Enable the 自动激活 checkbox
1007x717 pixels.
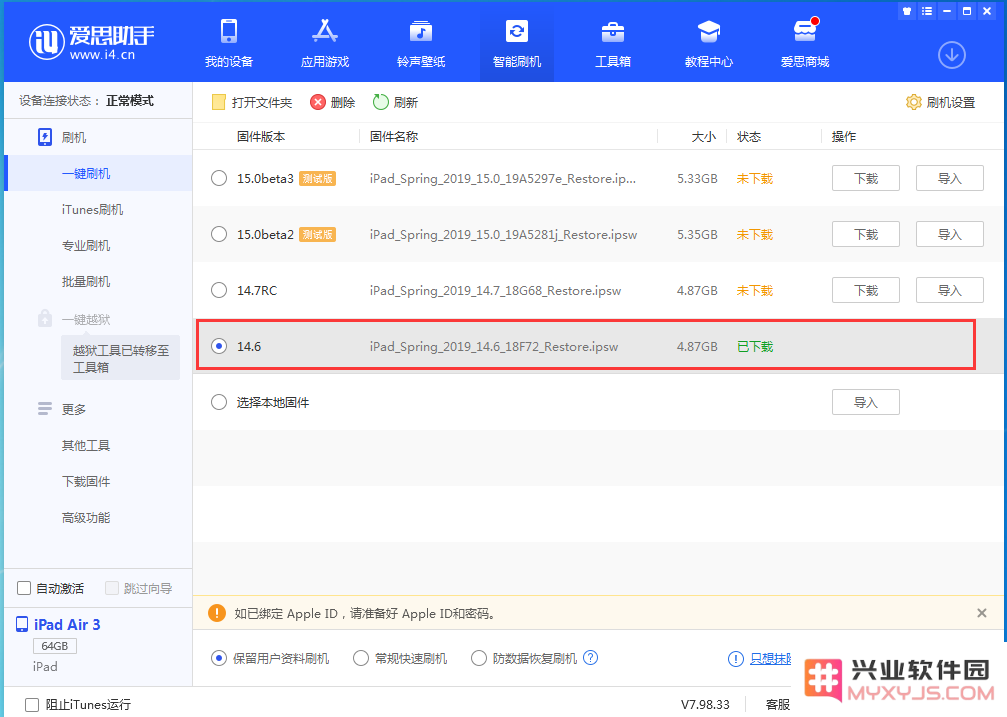pos(24,588)
